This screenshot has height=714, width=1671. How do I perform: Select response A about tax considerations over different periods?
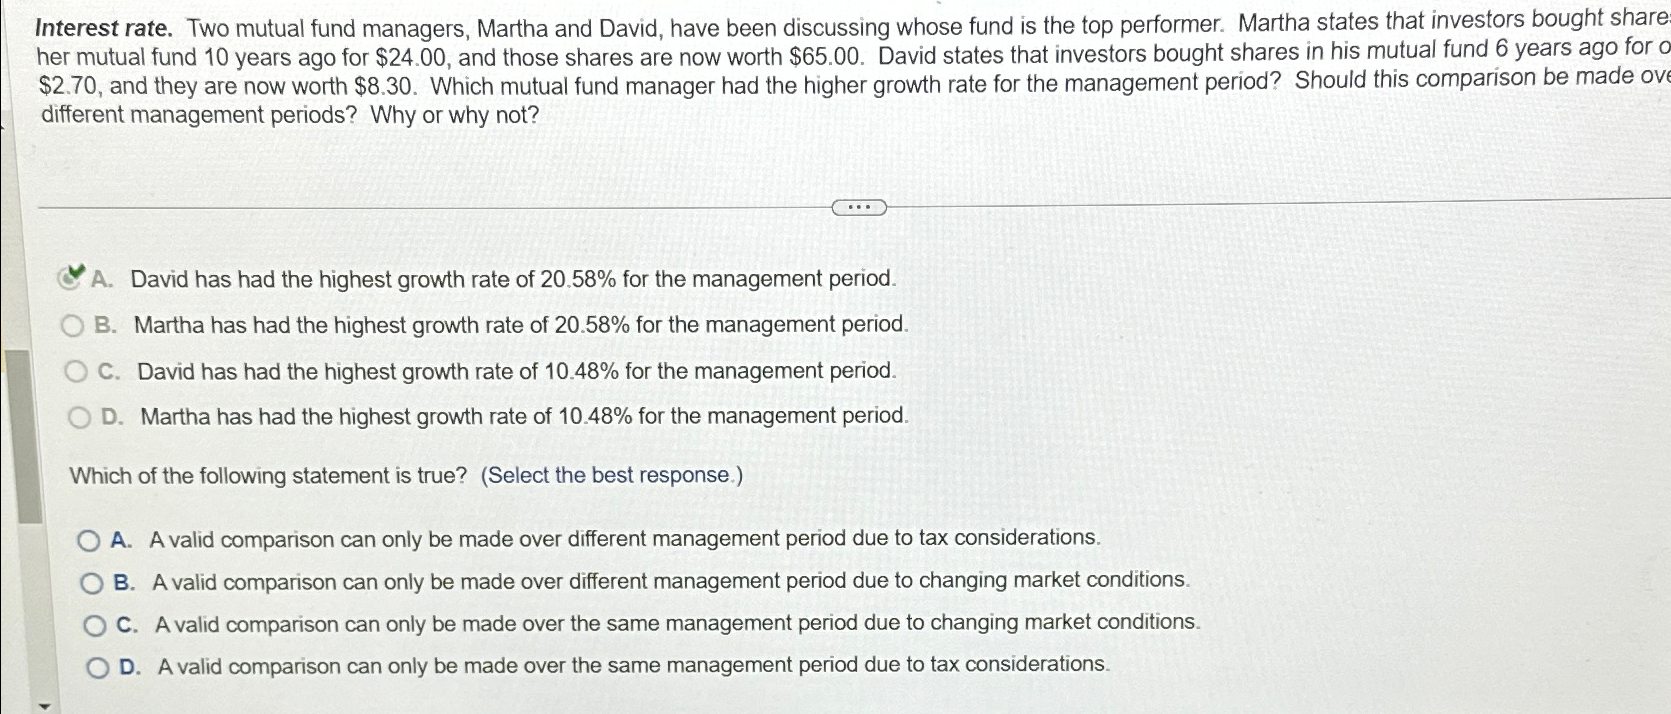[89, 538]
